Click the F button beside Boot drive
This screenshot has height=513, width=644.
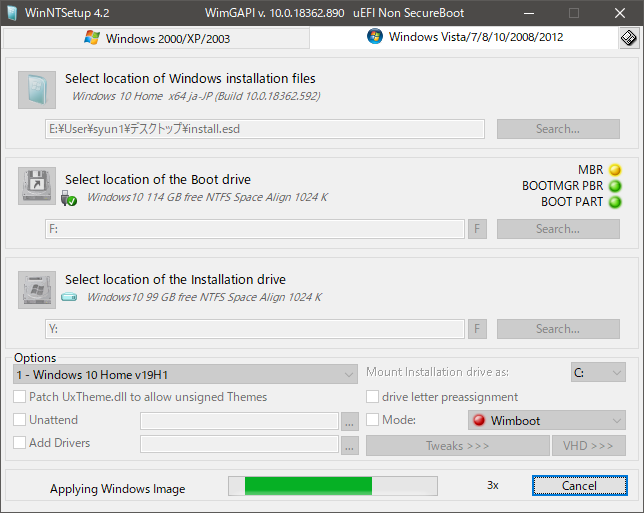[477, 229]
